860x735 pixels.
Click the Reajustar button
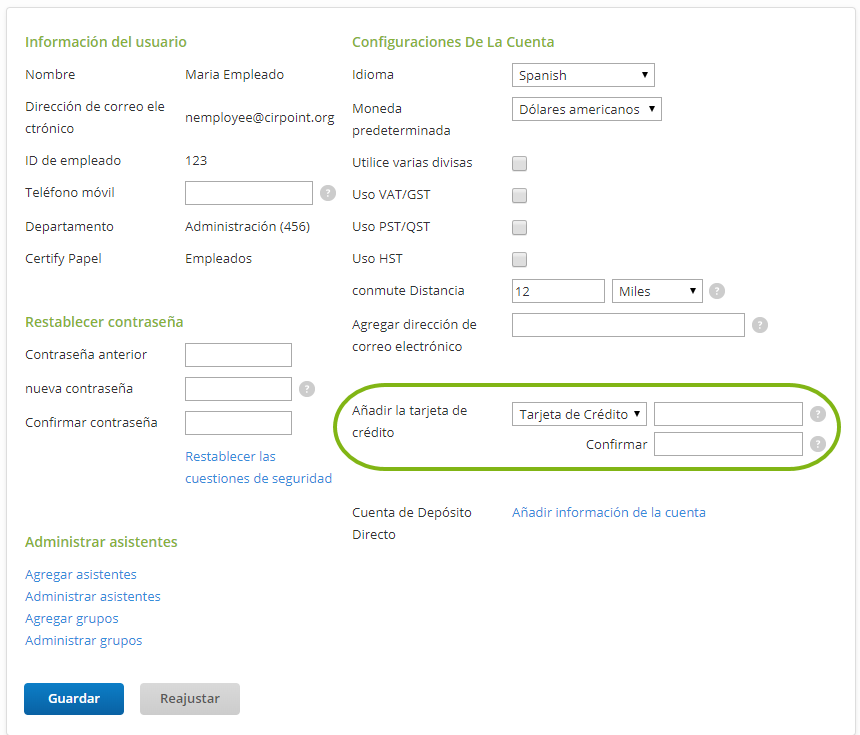point(190,699)
